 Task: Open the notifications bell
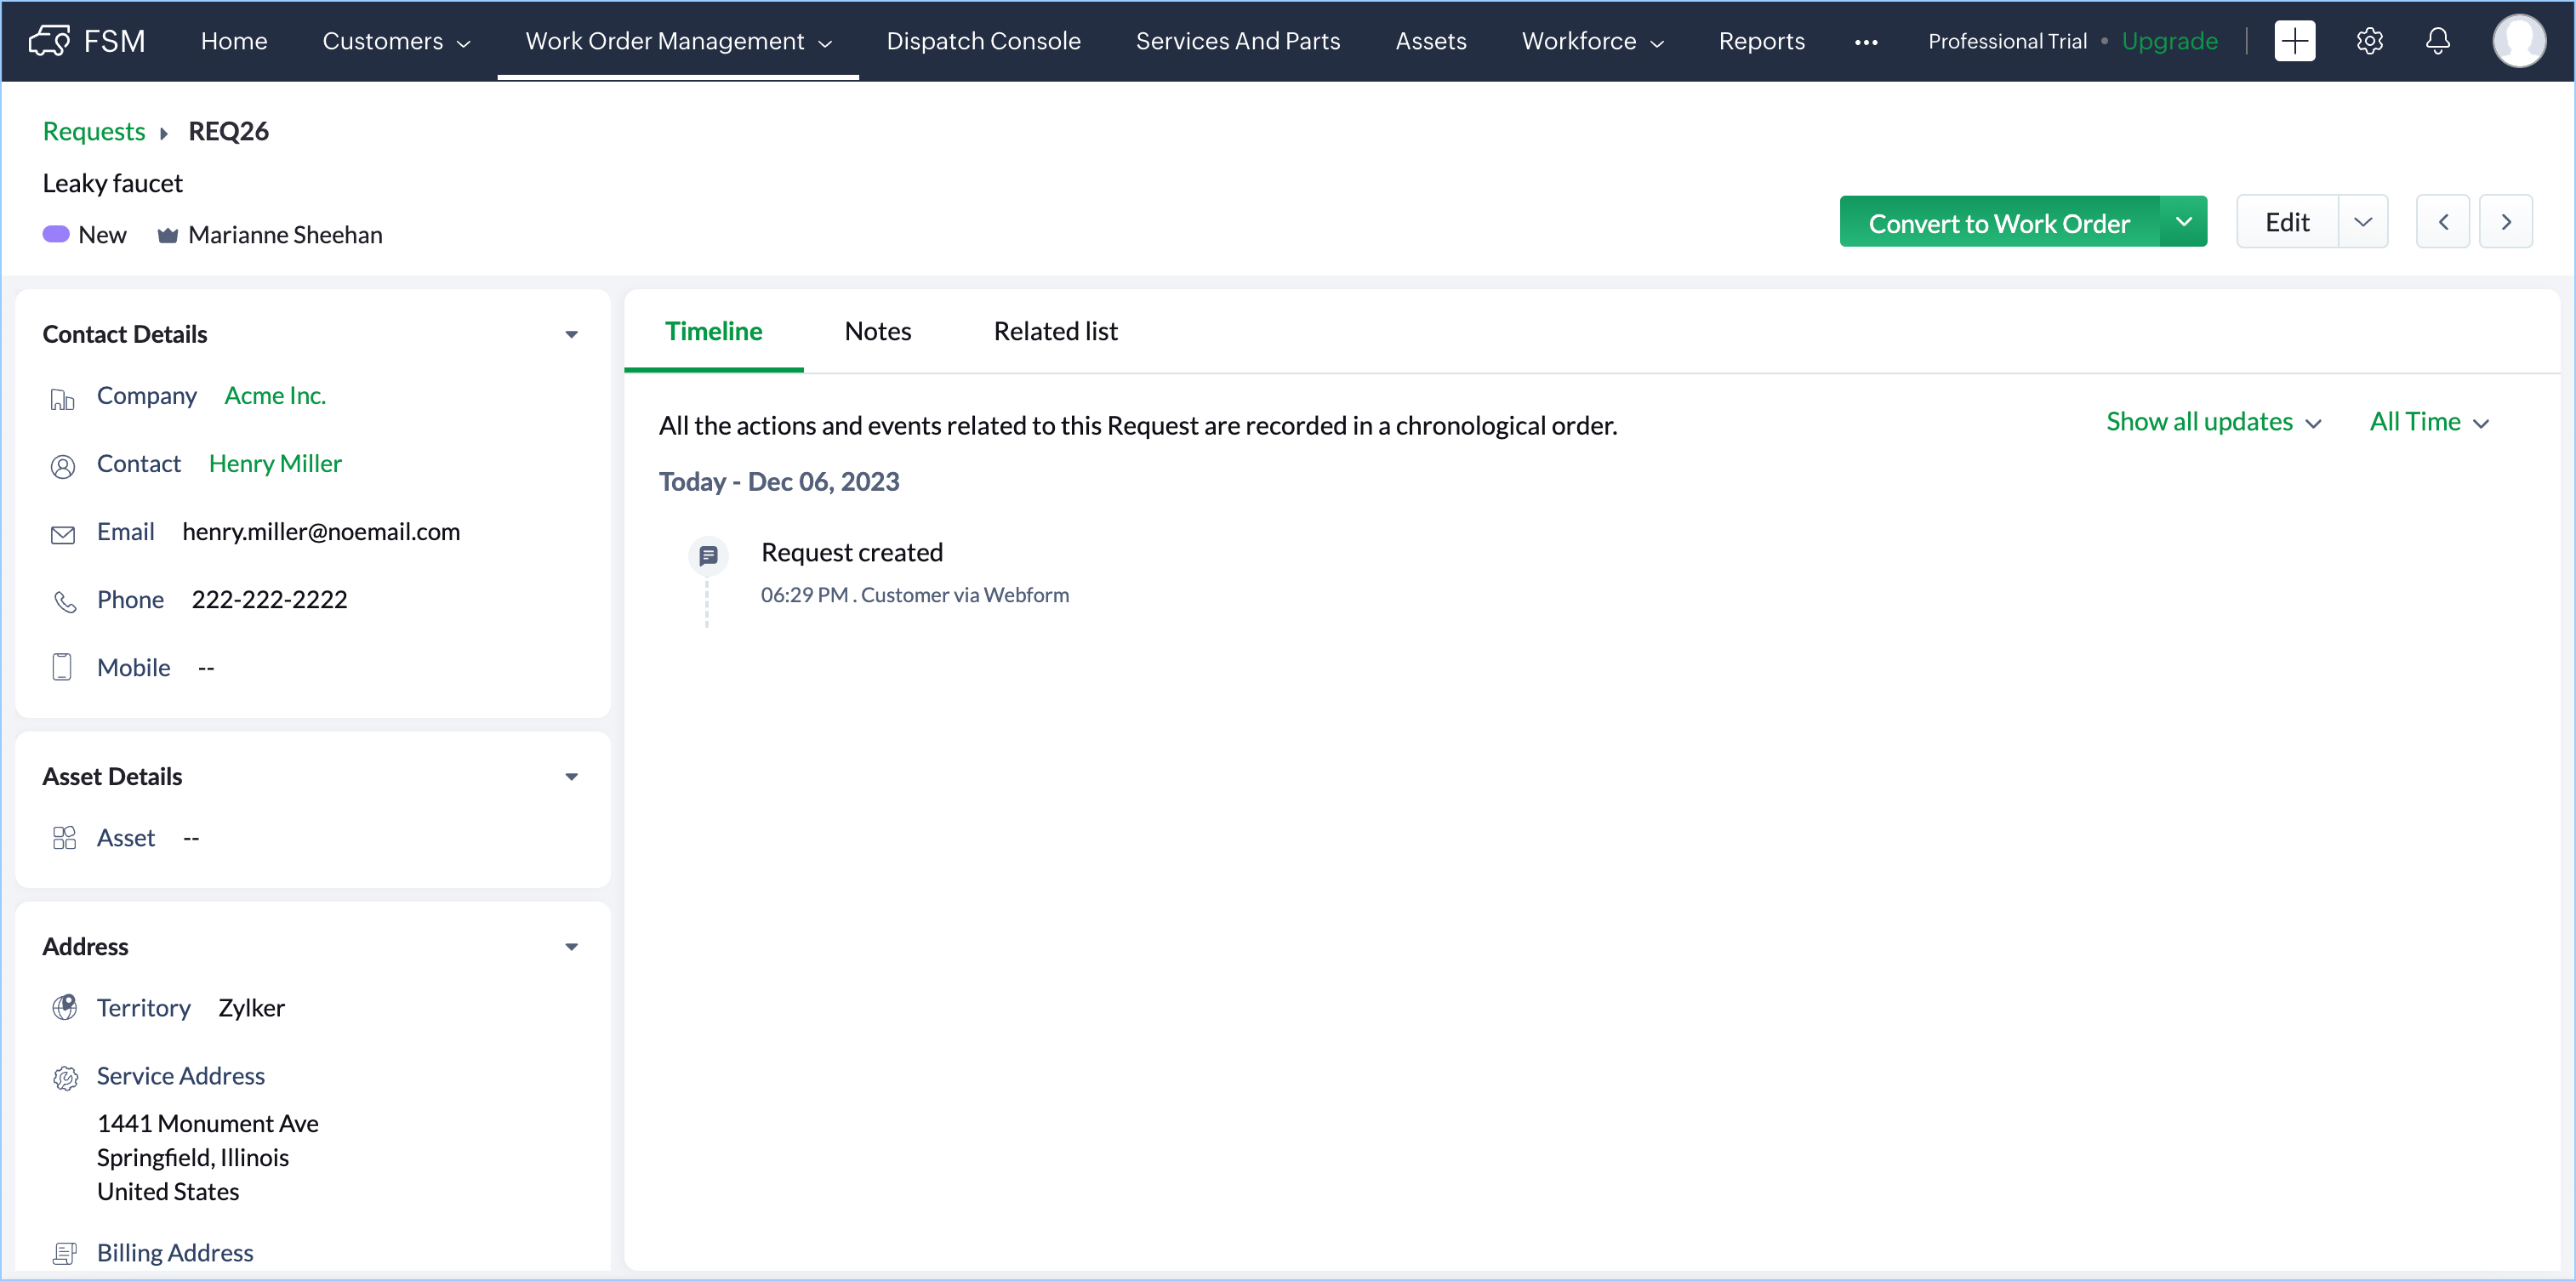[x=2438, y=41]
